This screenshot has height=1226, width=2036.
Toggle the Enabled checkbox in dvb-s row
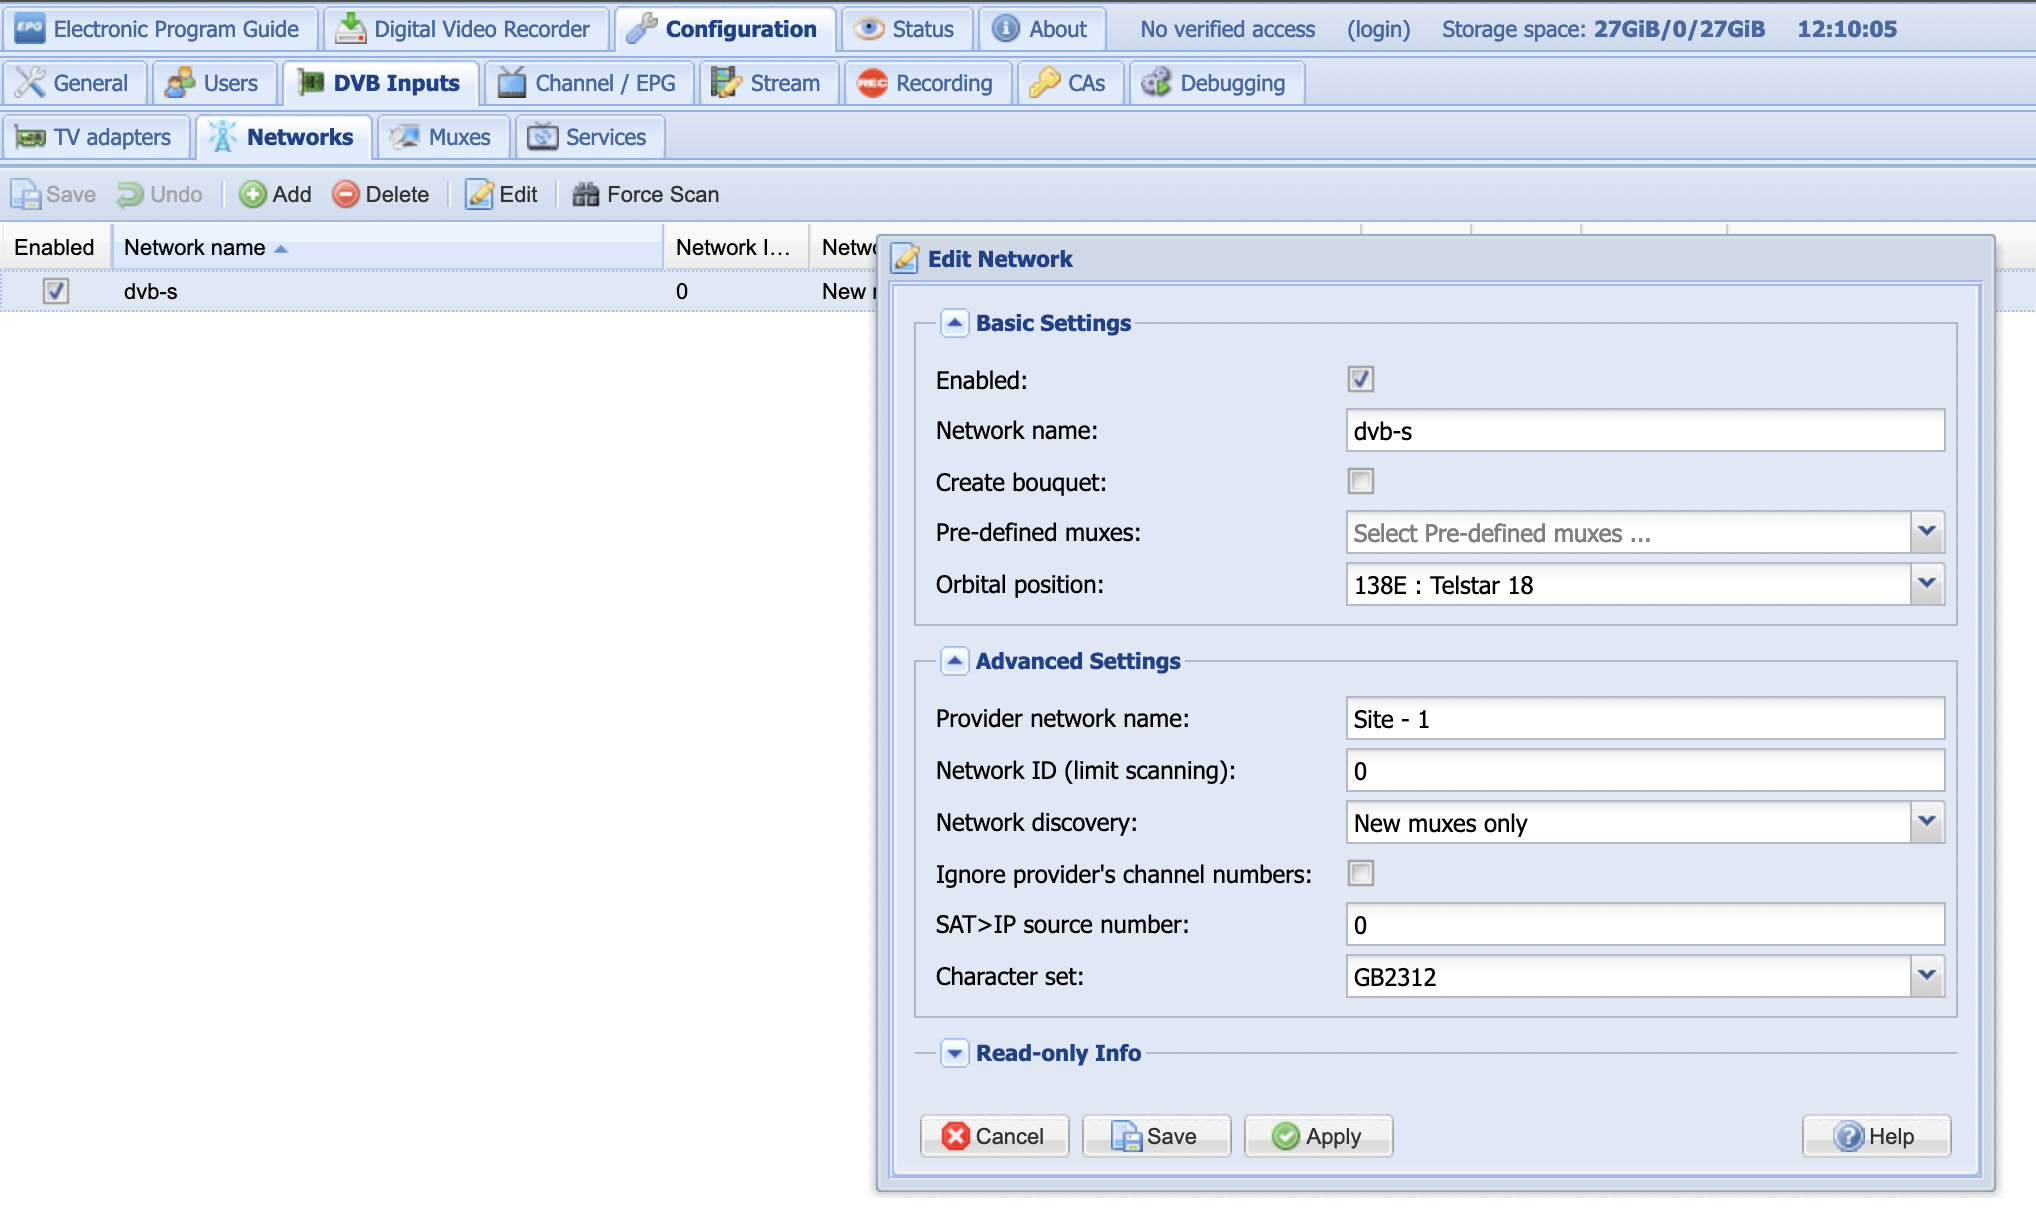(55, 291)
